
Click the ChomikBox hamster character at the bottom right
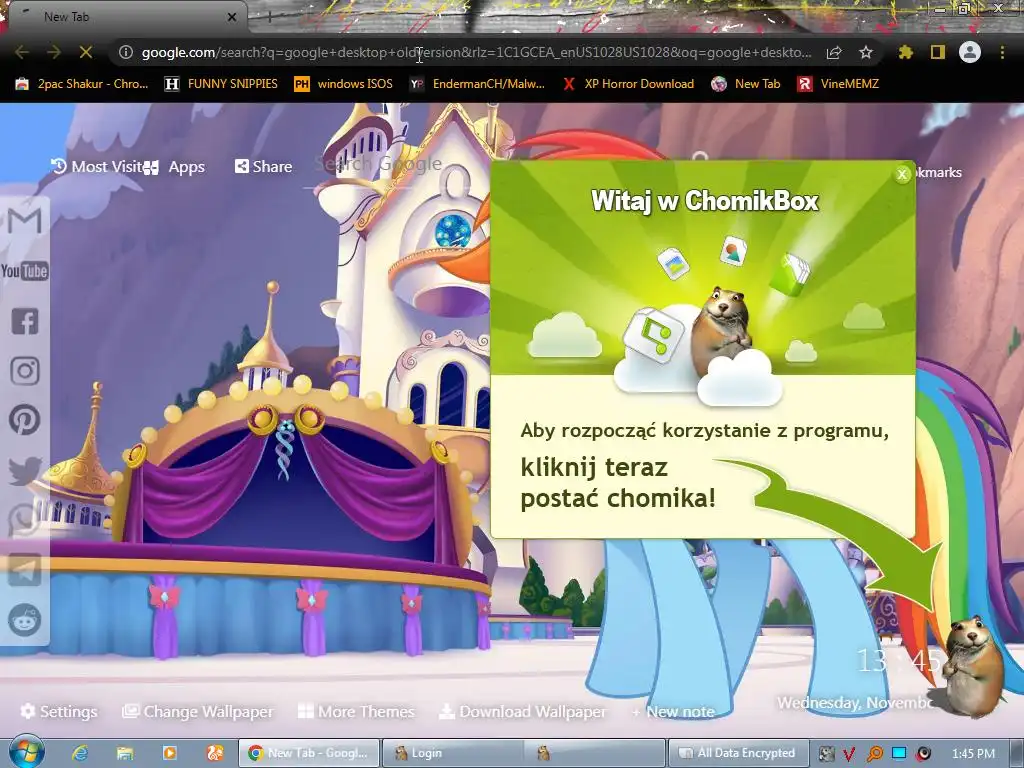click(971, 666)
